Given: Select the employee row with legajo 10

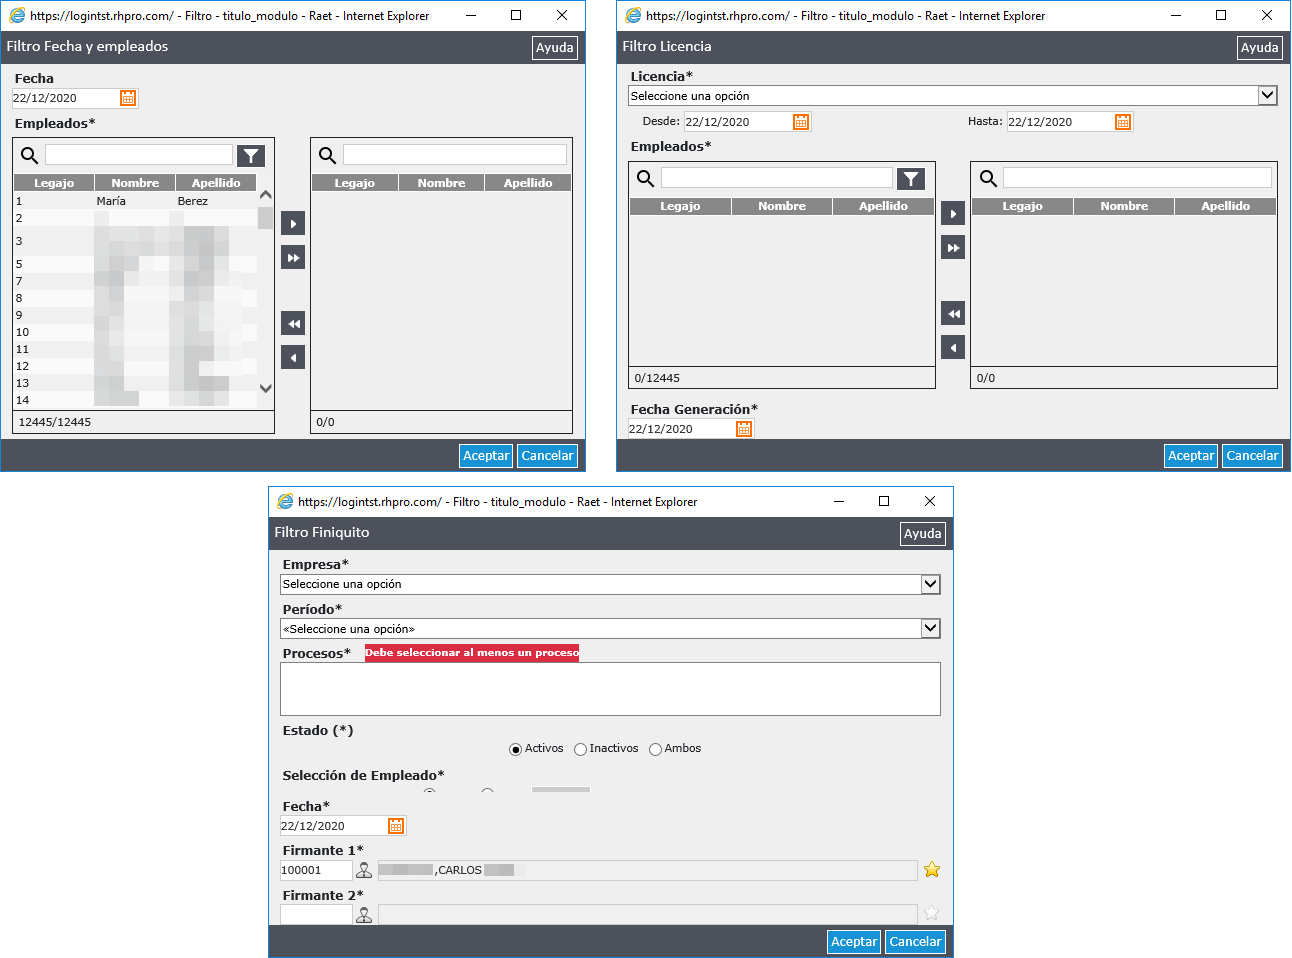Looking at the screenshot, I should pyautogui.click(x=135, y=332).
